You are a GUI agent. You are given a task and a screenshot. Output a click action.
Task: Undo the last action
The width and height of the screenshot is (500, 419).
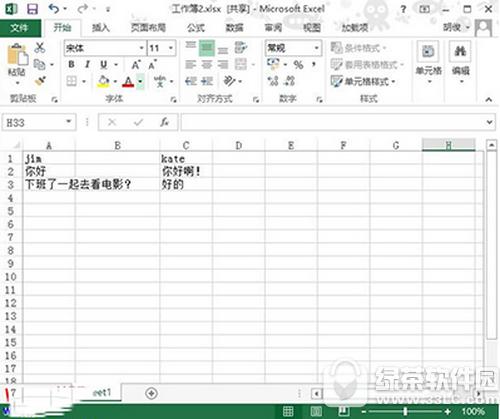[54, 9]
